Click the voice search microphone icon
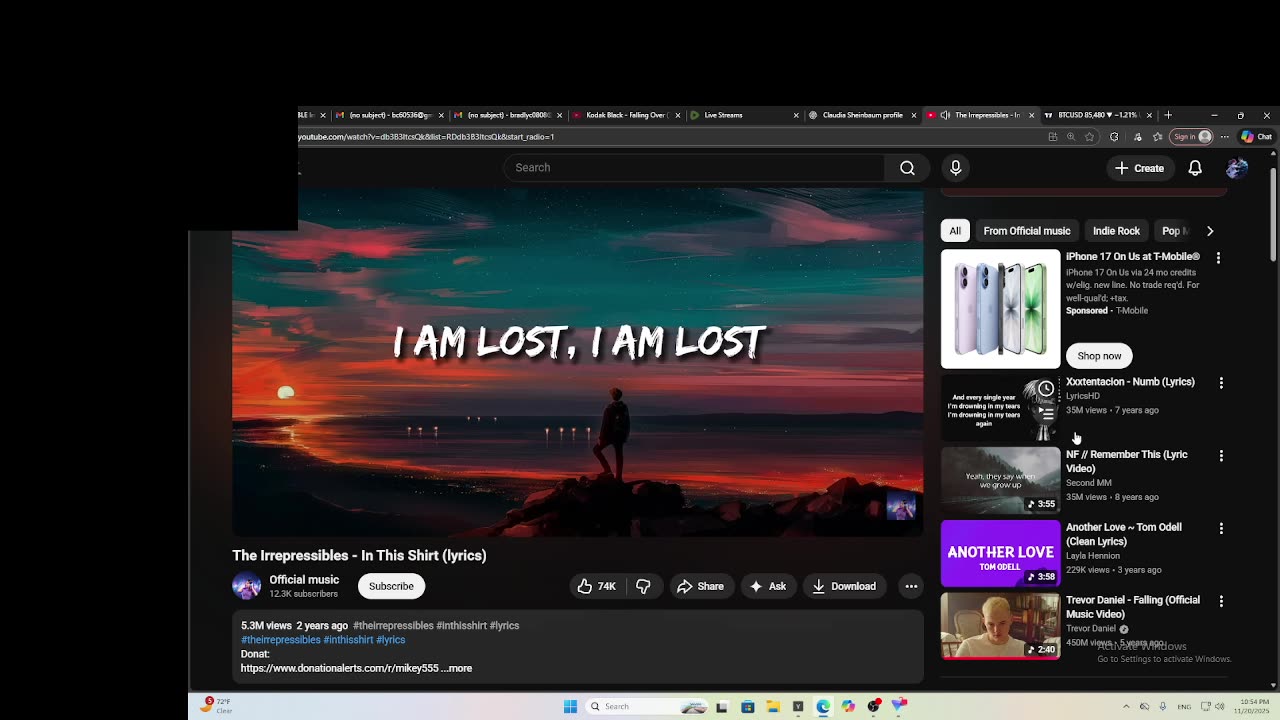 pos(955,168)
